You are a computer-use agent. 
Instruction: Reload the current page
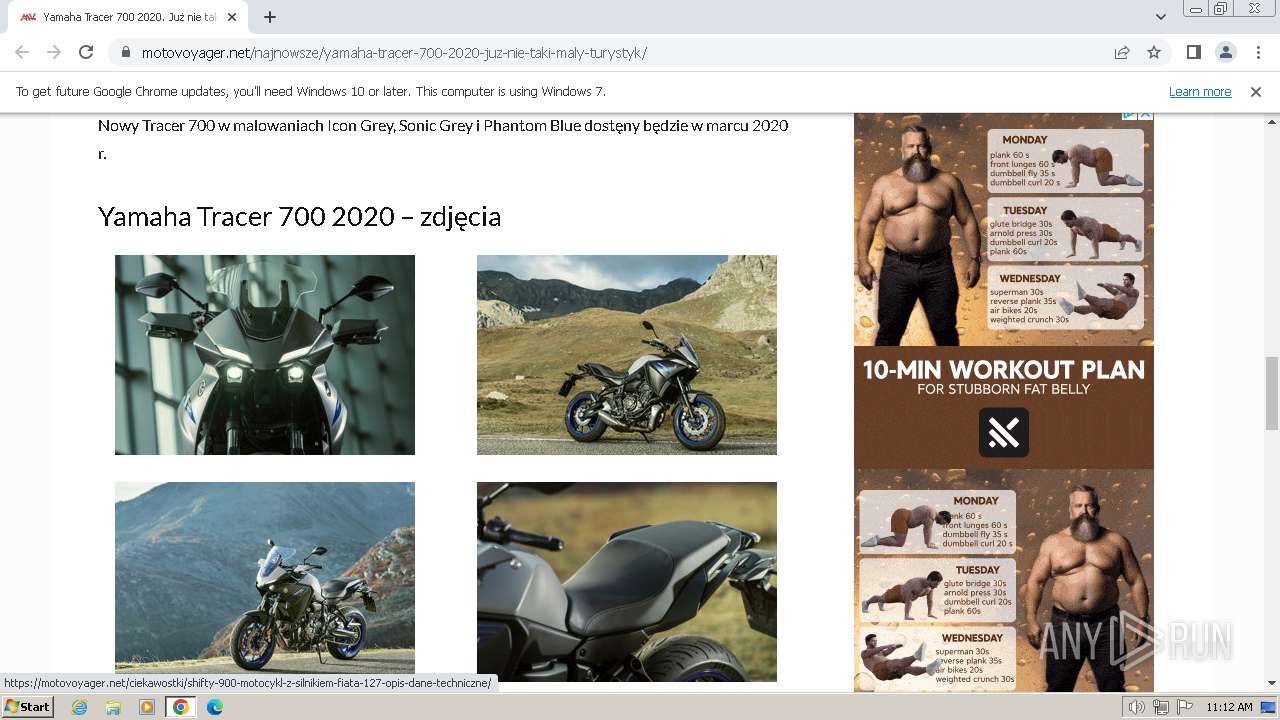pos(86,52)
